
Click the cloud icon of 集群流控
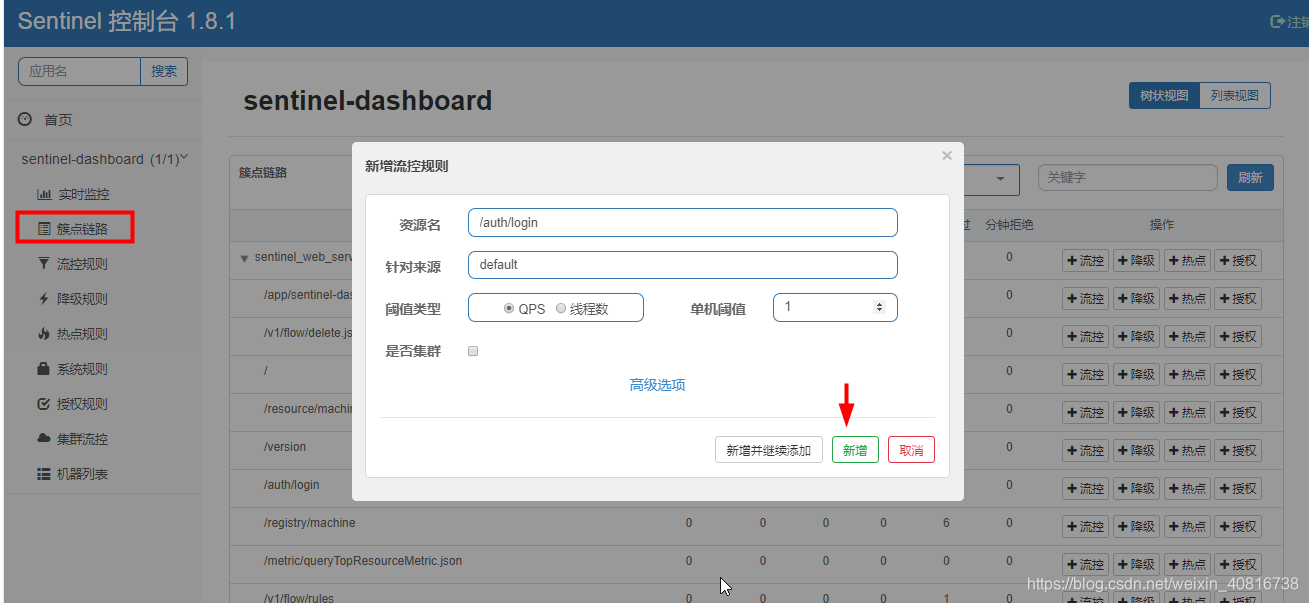tap(44, 439)
